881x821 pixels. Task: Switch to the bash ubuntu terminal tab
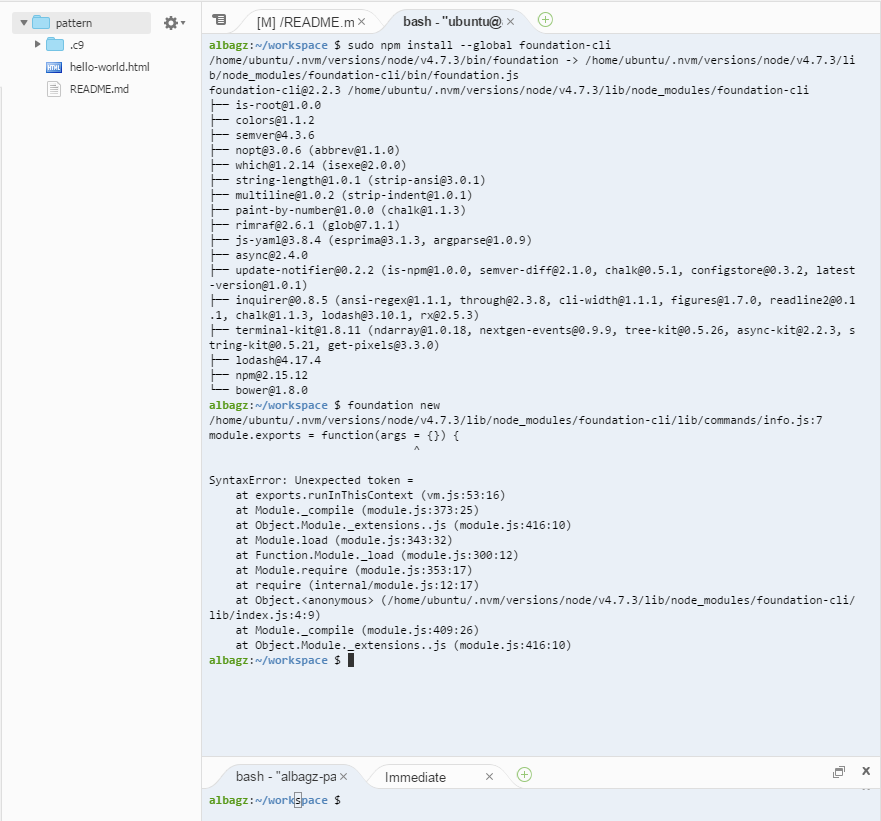[452, 21]
